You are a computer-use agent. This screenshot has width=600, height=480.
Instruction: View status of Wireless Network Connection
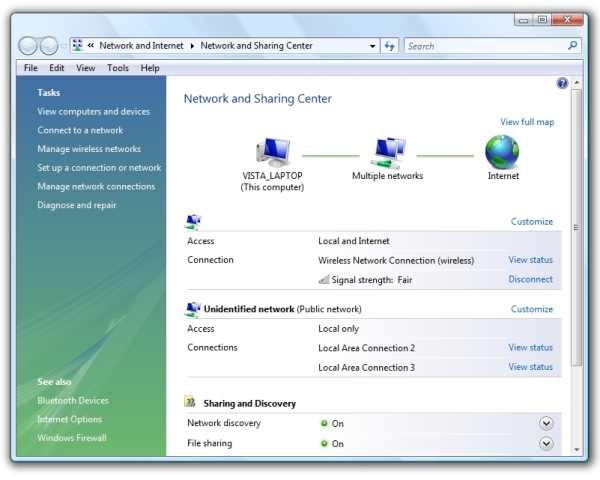(x=530, y=260)
